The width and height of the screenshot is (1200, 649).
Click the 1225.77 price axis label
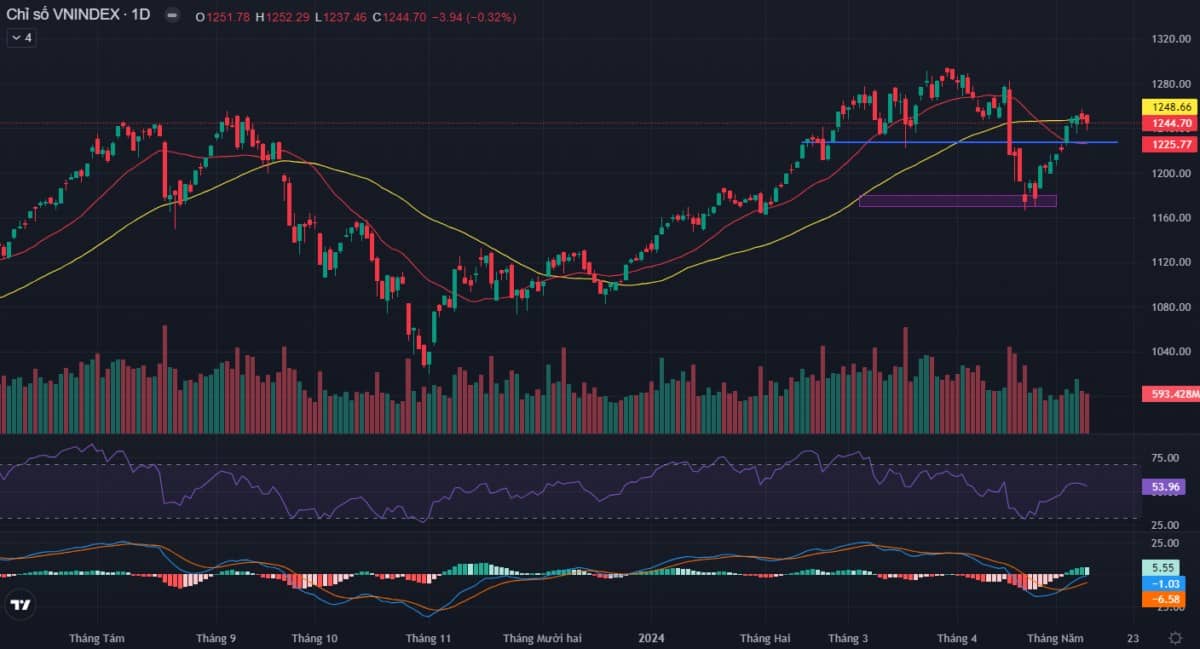click(1171, 144)
